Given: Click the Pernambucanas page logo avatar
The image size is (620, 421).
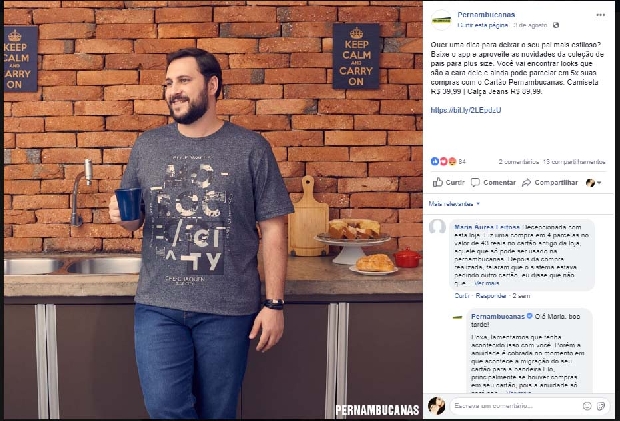Looking at the screenshot, I should pyautogui.click(x=441, y=20).
